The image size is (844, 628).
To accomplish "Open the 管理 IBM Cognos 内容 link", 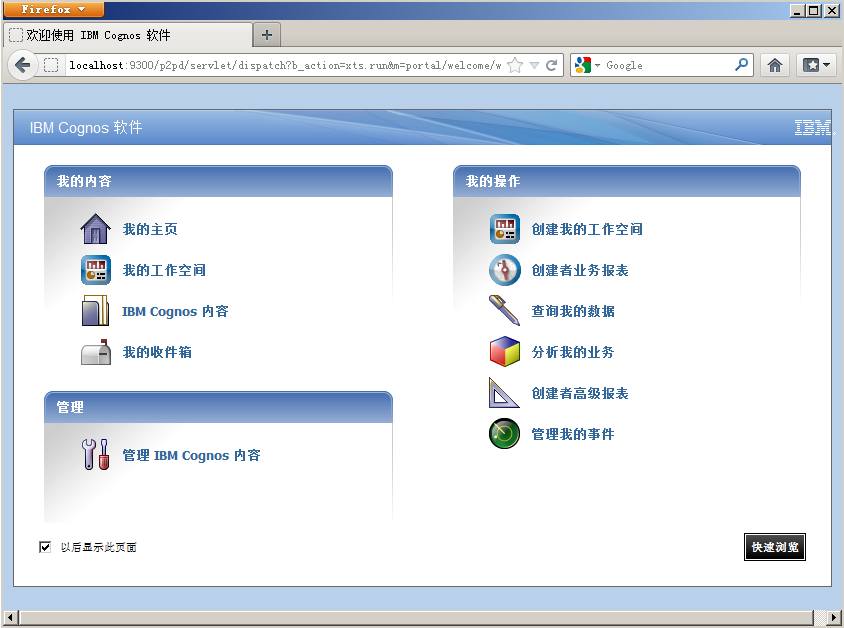I will click(x=192, y=455).
